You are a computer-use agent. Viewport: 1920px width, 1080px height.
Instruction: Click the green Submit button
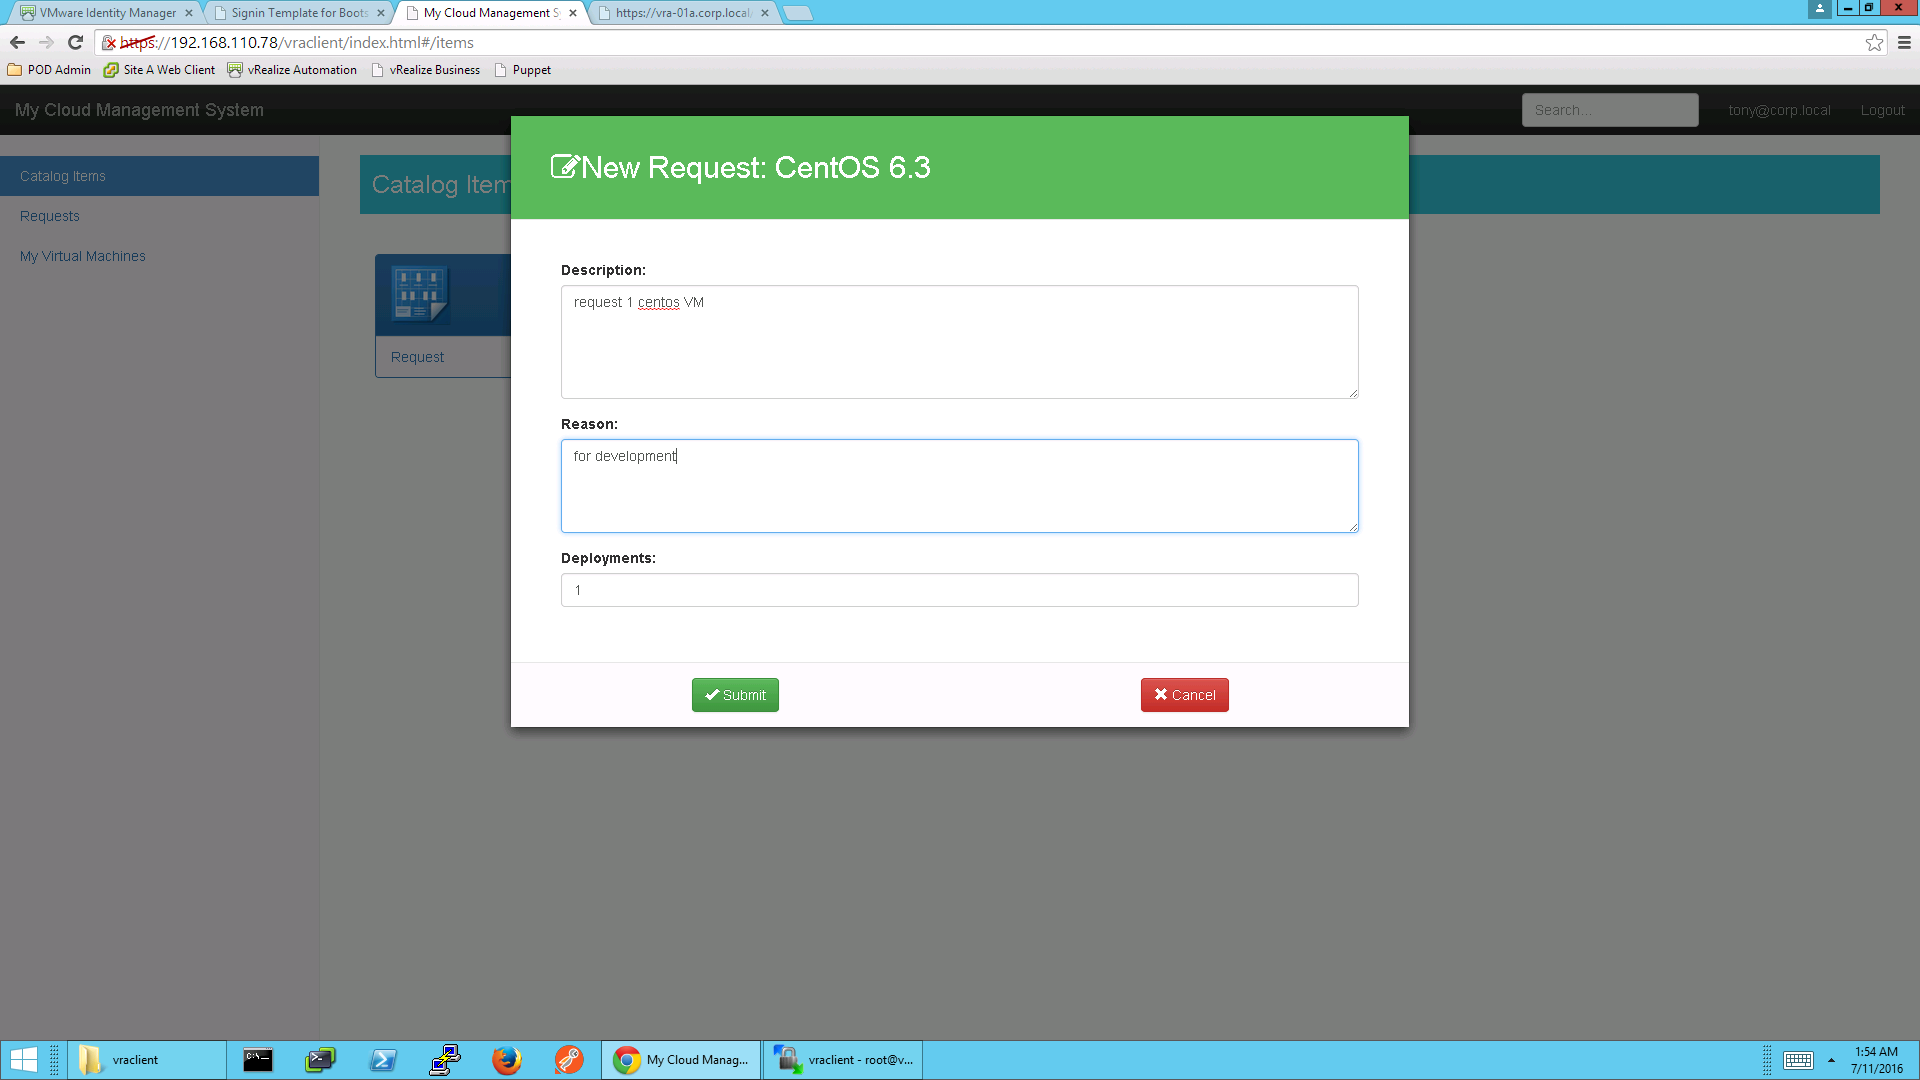(x=735, y=695)
